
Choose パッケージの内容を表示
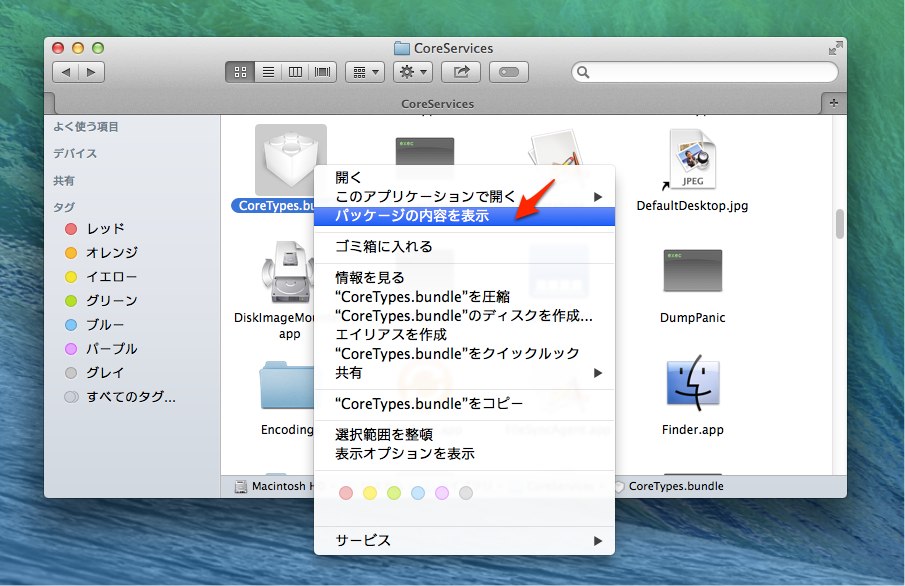(464, 216)
